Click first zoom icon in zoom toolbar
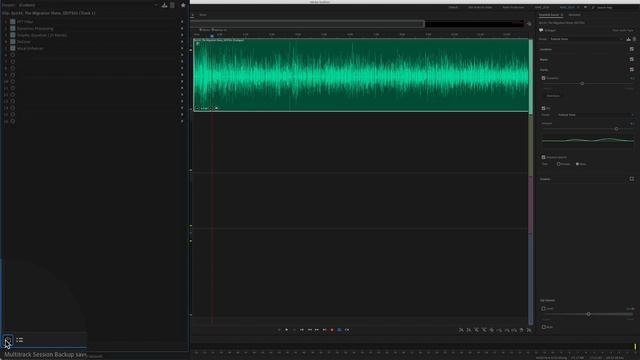 click(461, 330)
